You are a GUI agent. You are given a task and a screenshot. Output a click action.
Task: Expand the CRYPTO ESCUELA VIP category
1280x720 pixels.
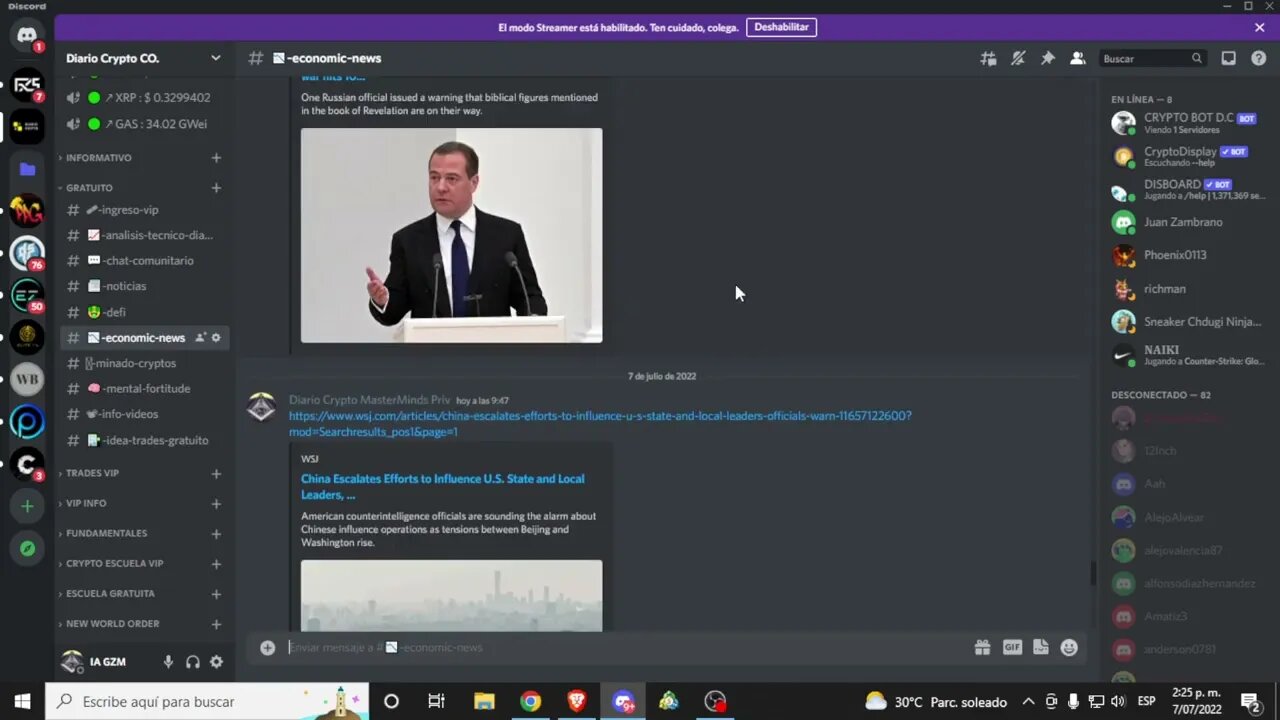pos(114,563)
